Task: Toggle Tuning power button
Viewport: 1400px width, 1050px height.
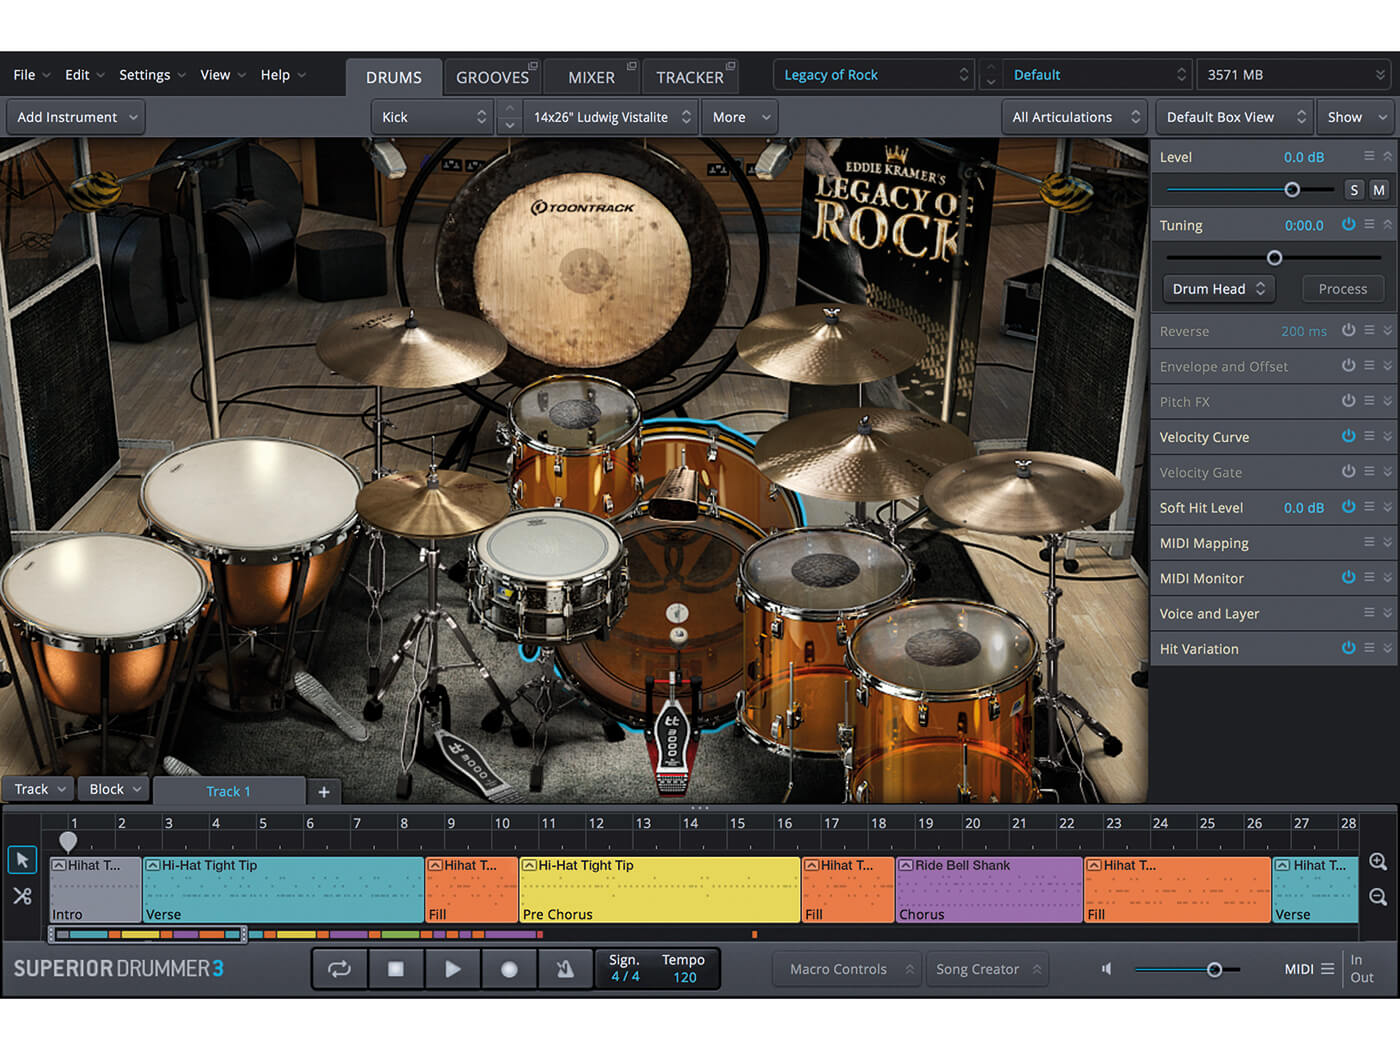Action: [1348, 224]
